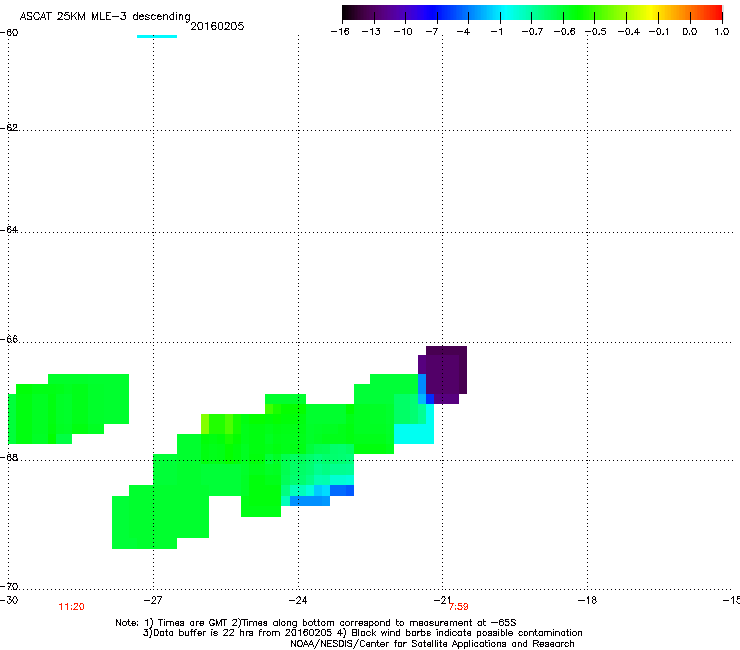740x650 pixels.
Task: Click the color bar label '-10'
Action: click(x=403, y=32)
